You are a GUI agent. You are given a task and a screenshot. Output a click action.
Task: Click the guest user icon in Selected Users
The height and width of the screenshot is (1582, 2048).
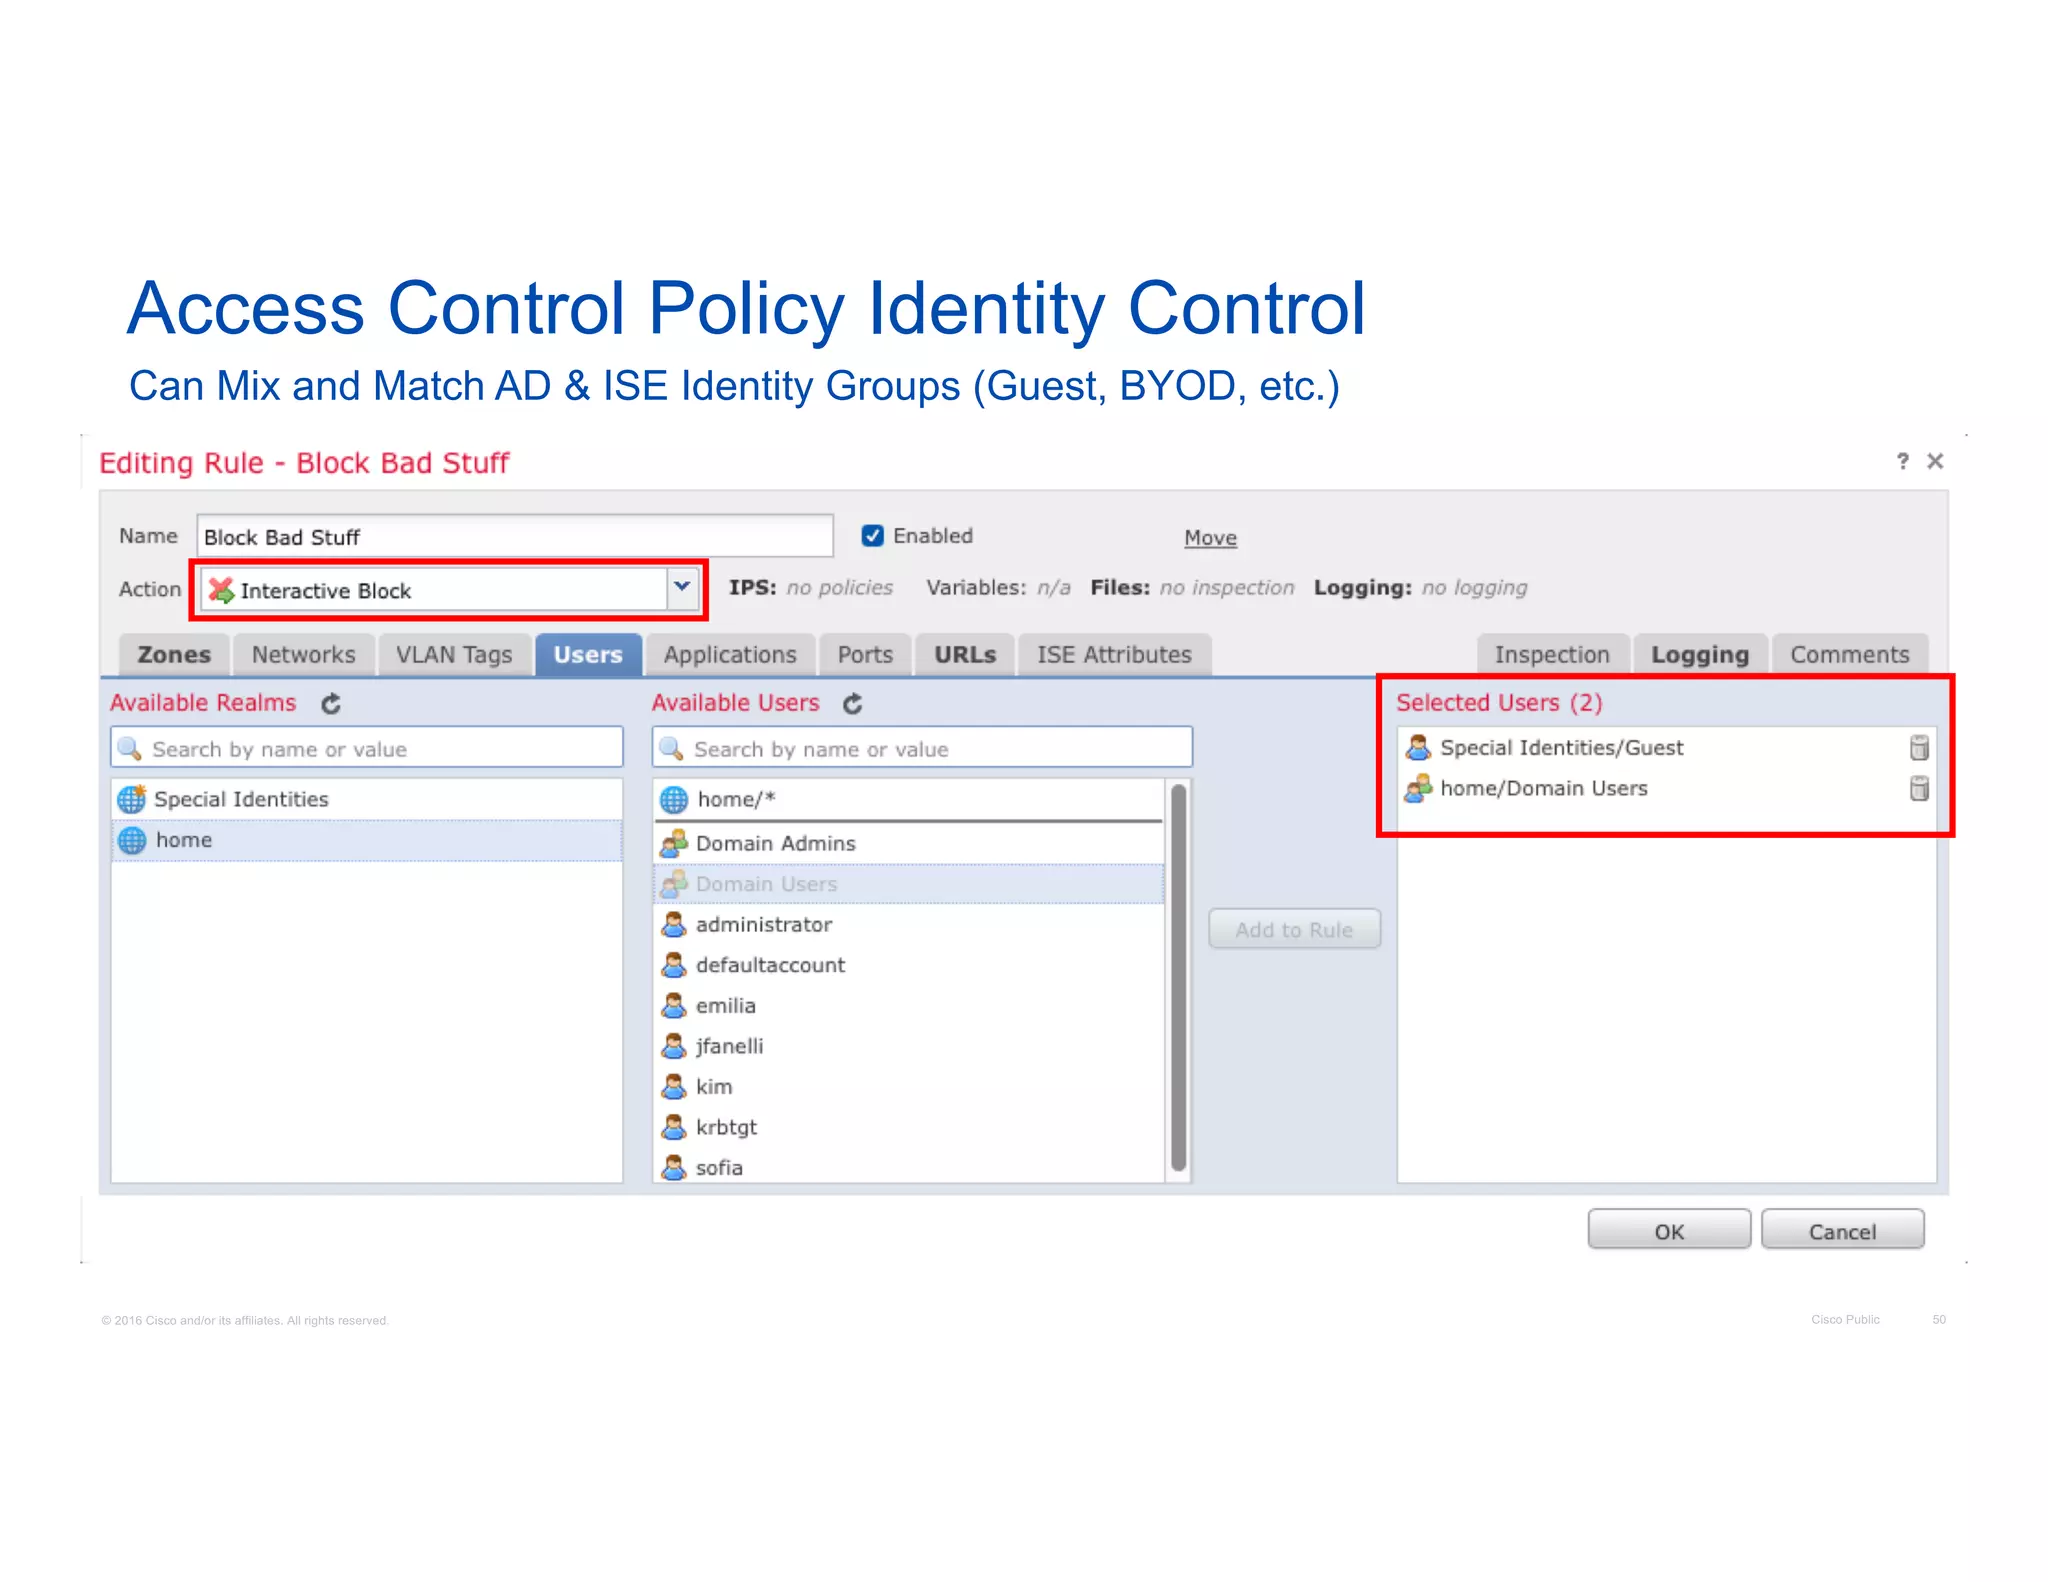tap(1418, 747)
